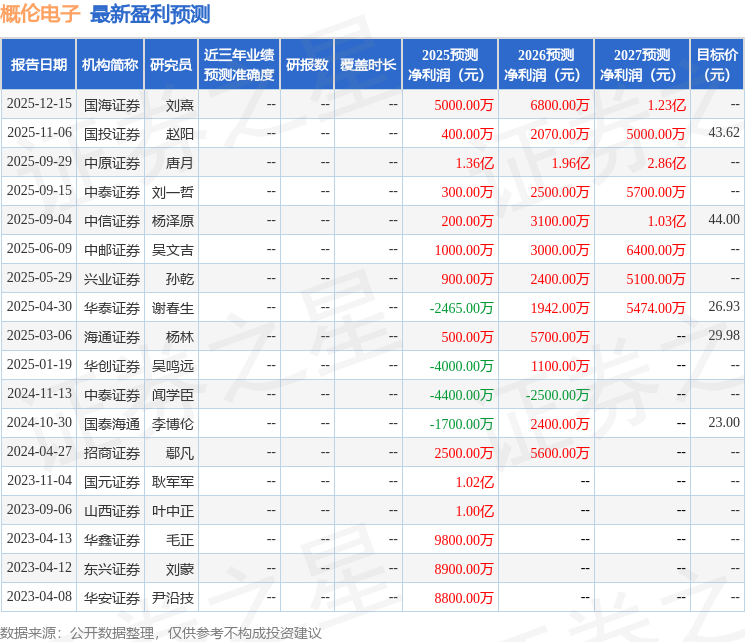Click institution 国海证券

[x=112, y=105]
